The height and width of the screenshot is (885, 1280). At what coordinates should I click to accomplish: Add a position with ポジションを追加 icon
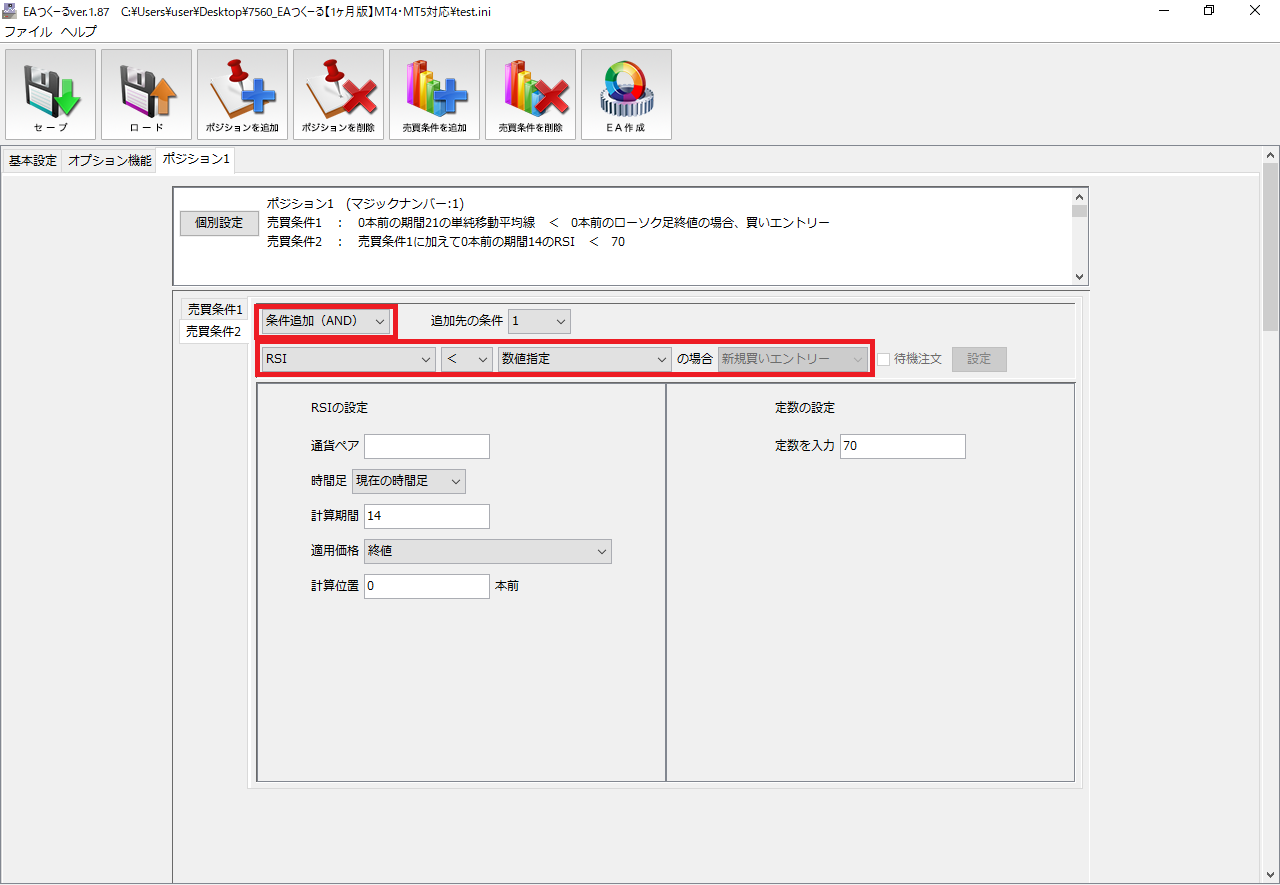coord(242,94)
